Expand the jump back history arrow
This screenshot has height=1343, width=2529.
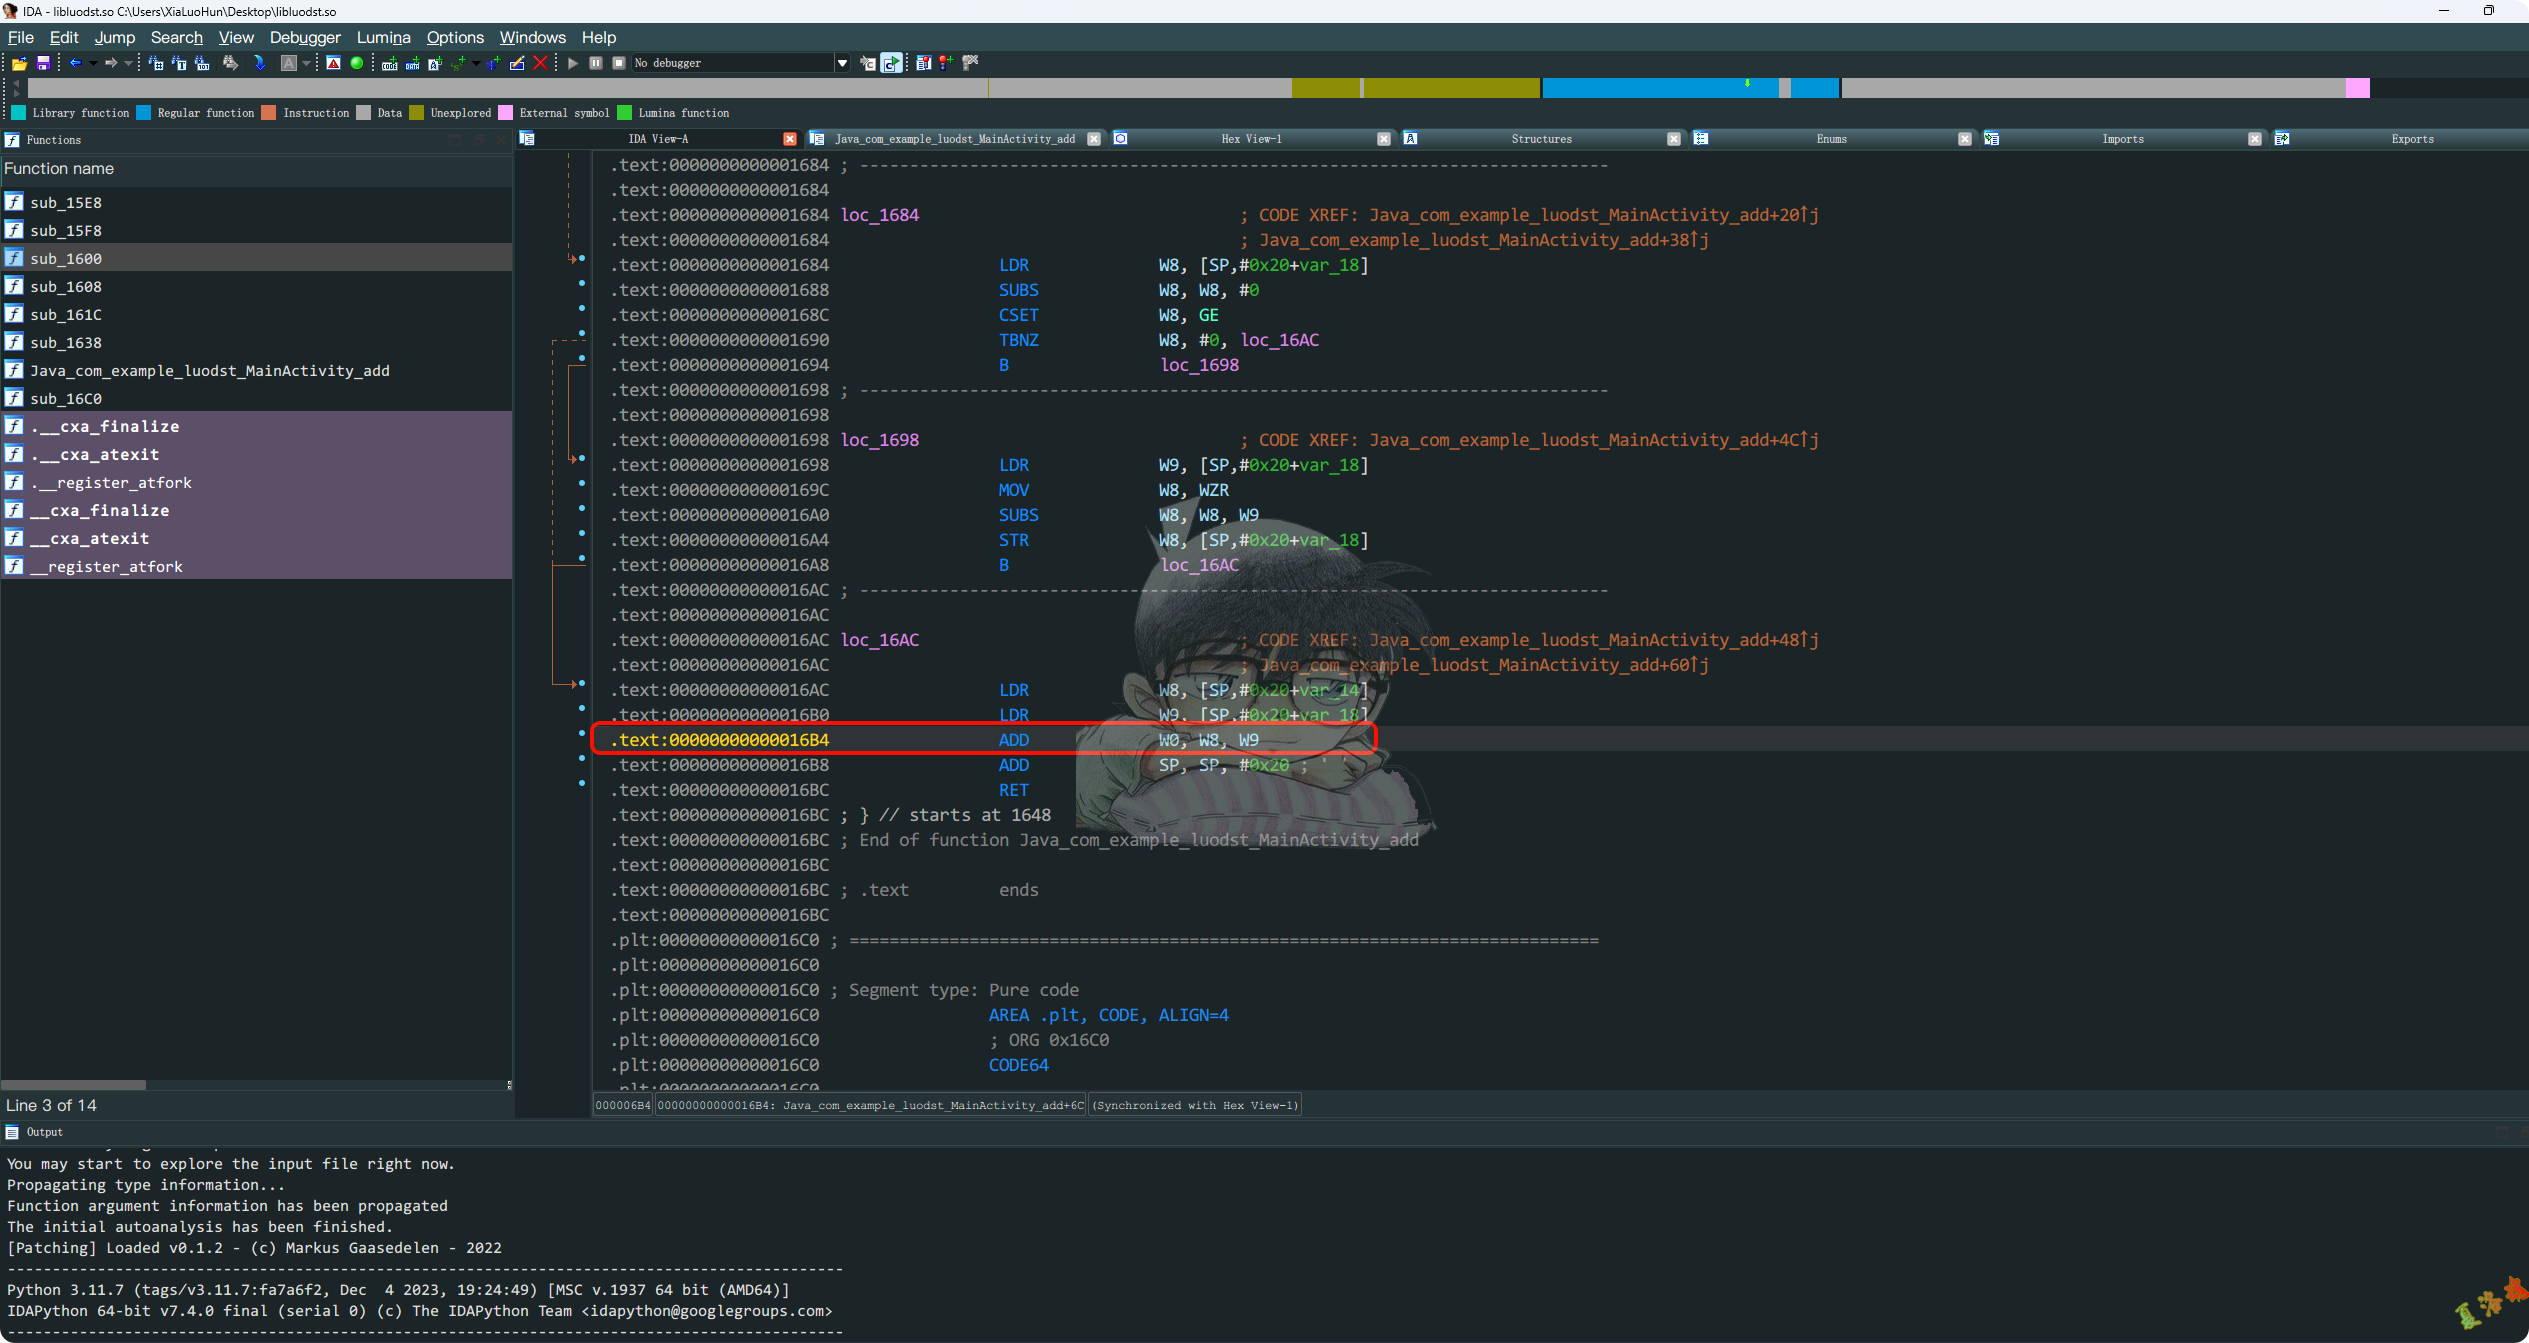pyautogui.click(x=93, y=63)
